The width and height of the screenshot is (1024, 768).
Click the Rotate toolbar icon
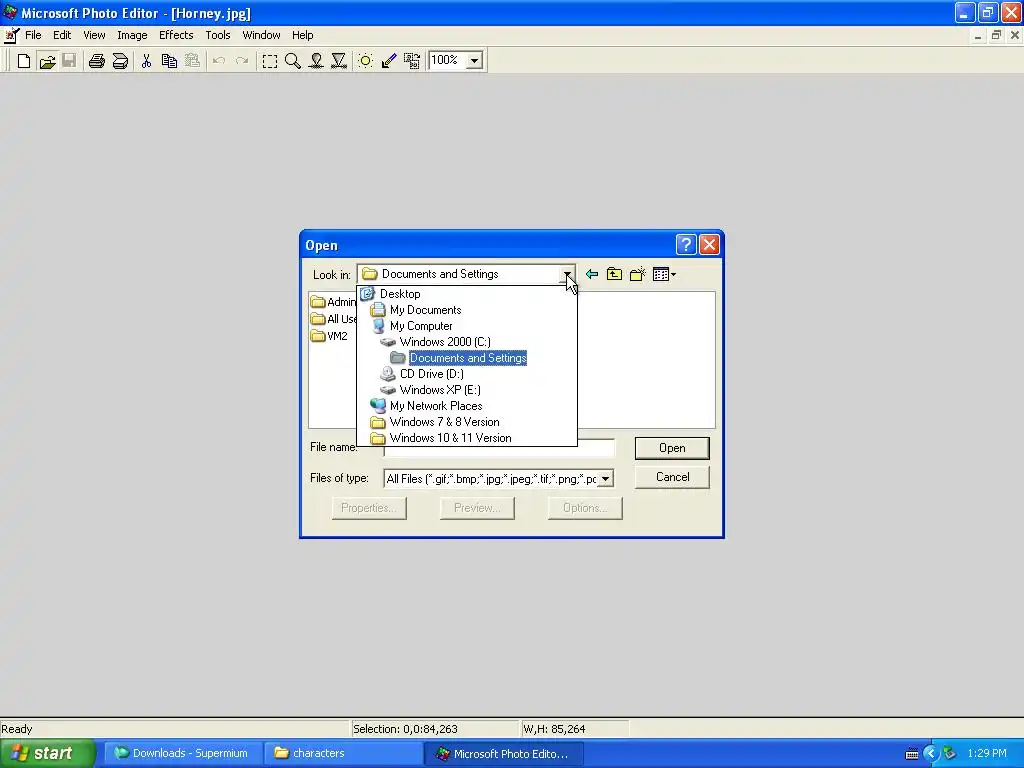coord(411,61)
